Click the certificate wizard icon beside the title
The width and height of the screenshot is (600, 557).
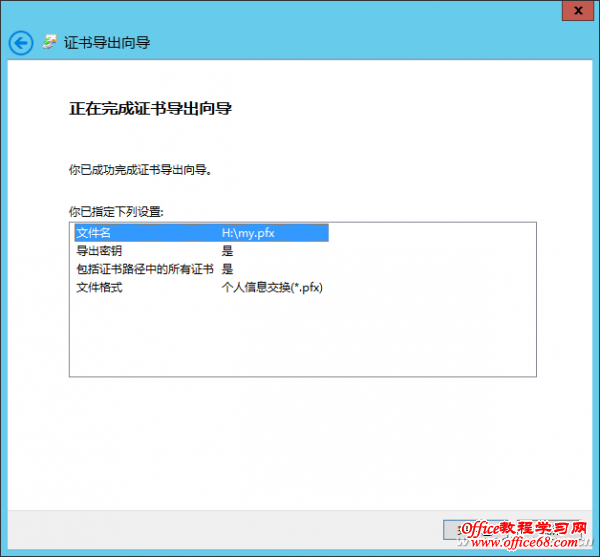pyautogui.click(x=49, y=42)
